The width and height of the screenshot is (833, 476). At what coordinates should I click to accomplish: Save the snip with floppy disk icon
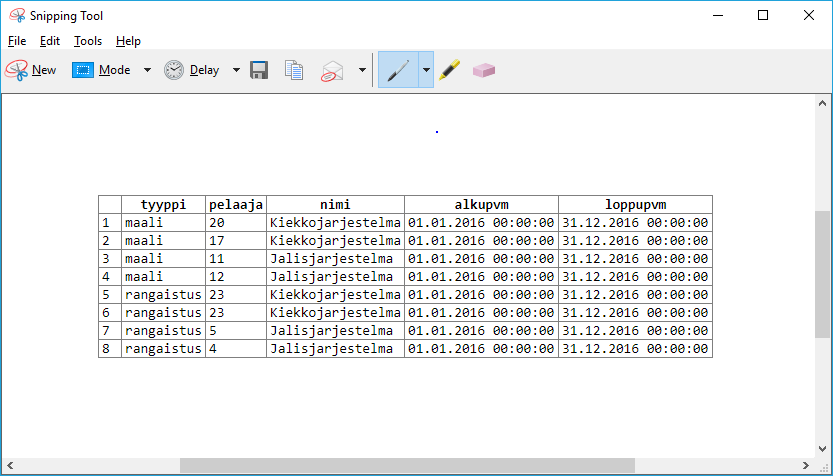pos(259,70)
